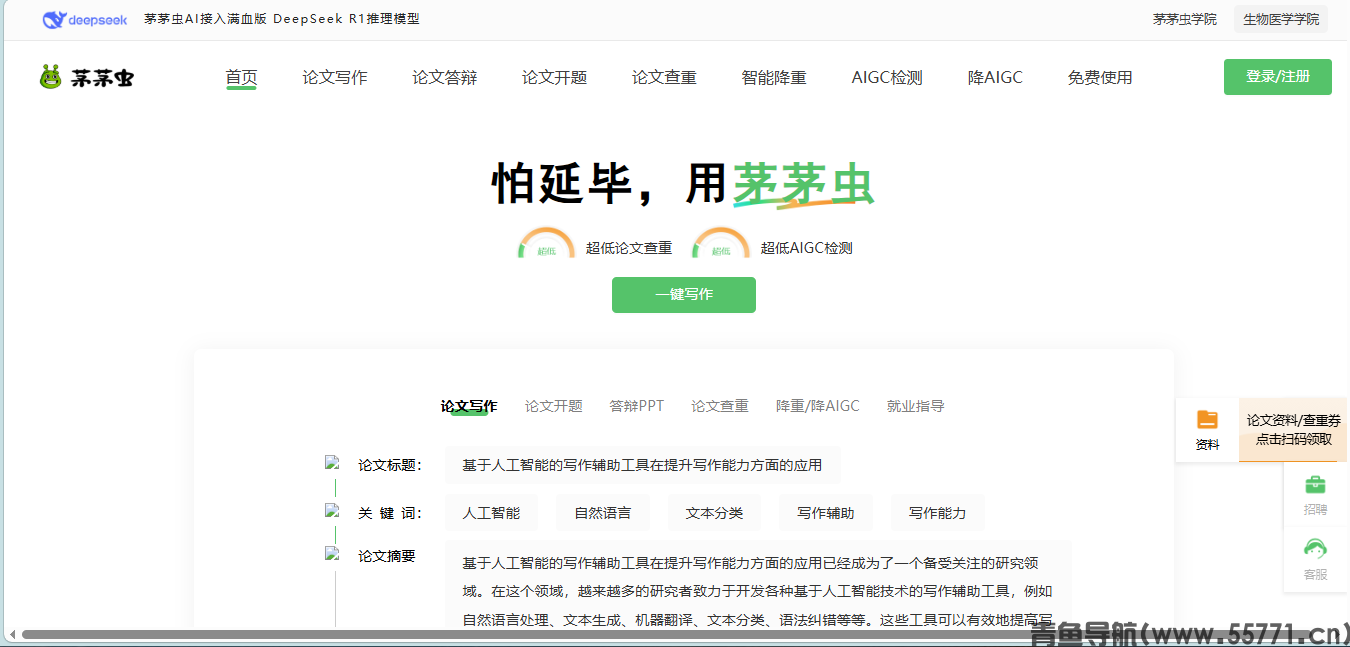Click the 关键词： label

tap(391, 513)
